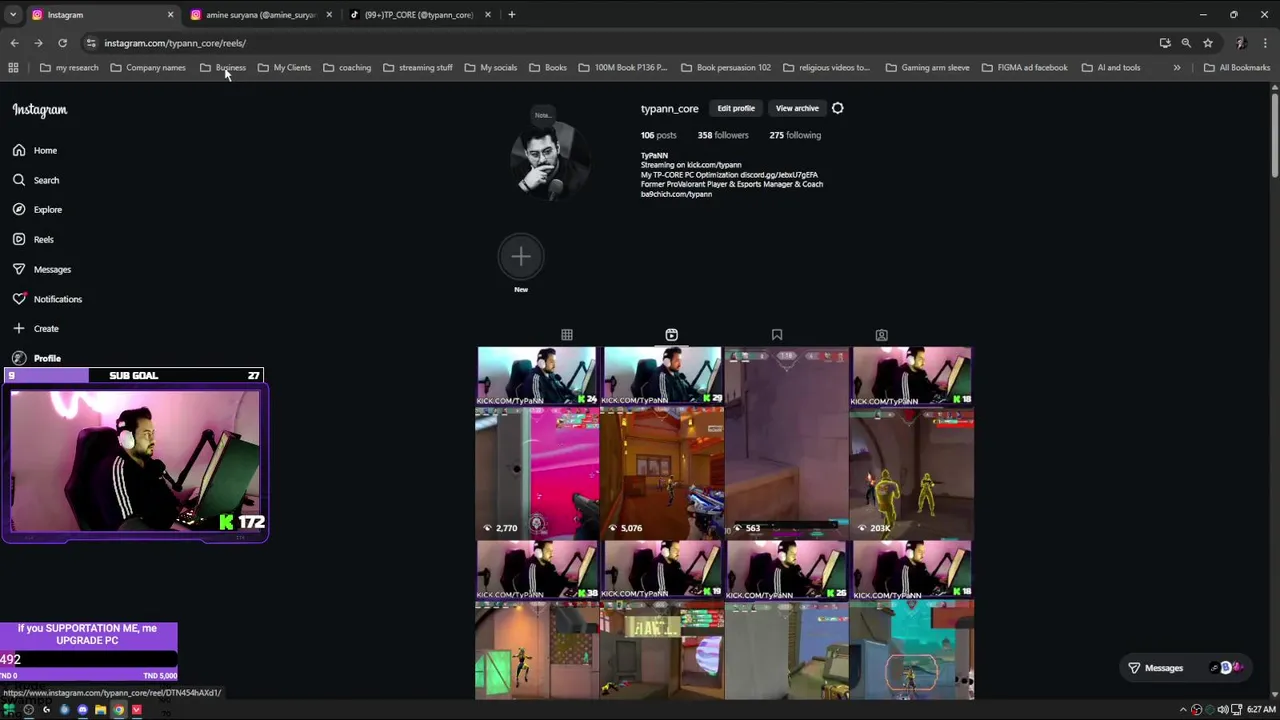Open Windows Start button

pyautogui.click(x=10, y=710)
